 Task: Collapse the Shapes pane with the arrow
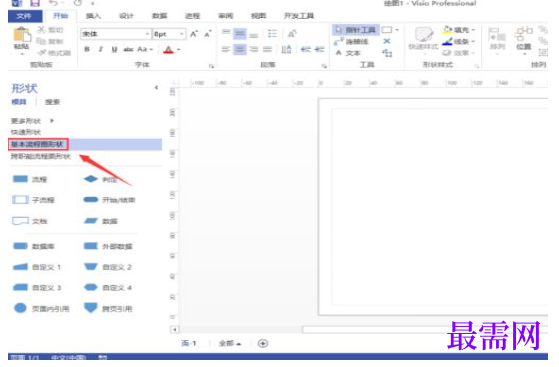coord(156,87)
